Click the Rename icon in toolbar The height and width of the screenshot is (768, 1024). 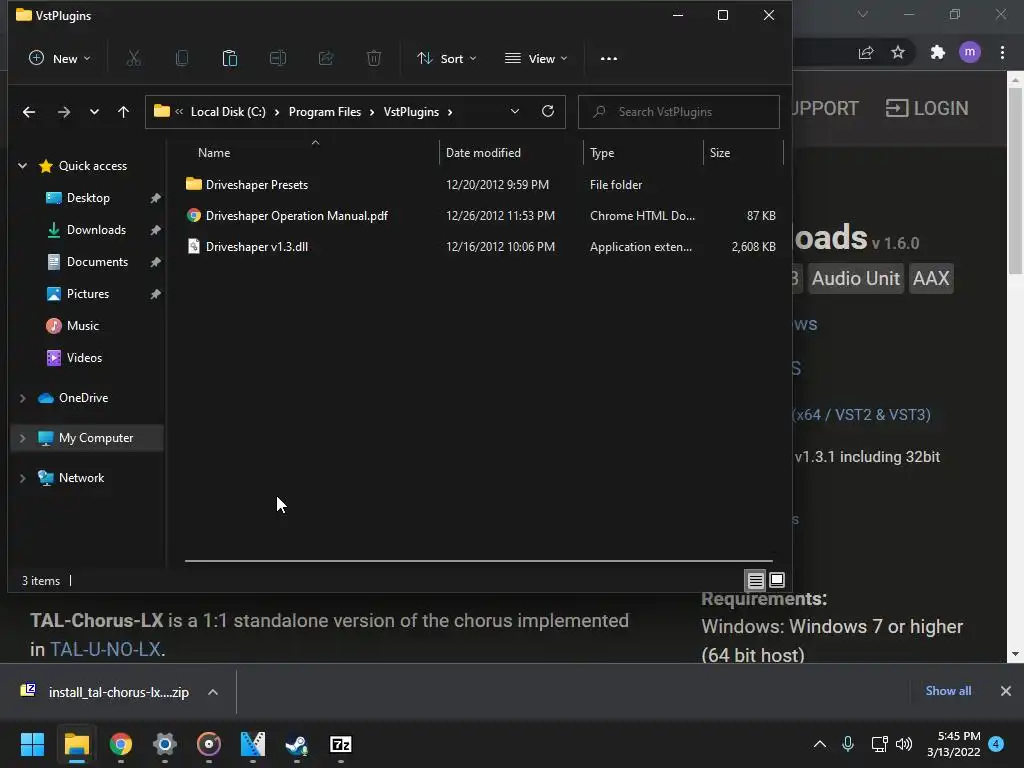coord(278,59)
